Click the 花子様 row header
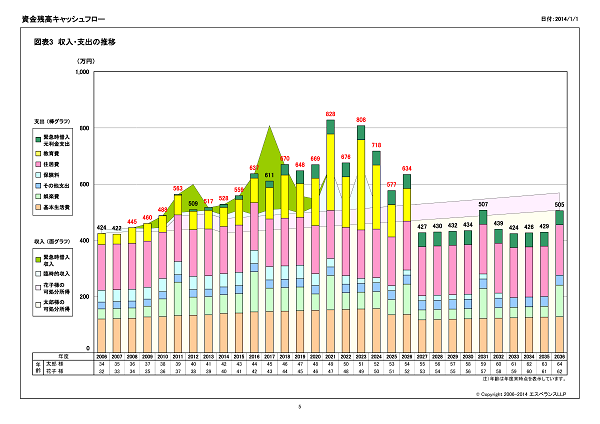 pos(55,371)
